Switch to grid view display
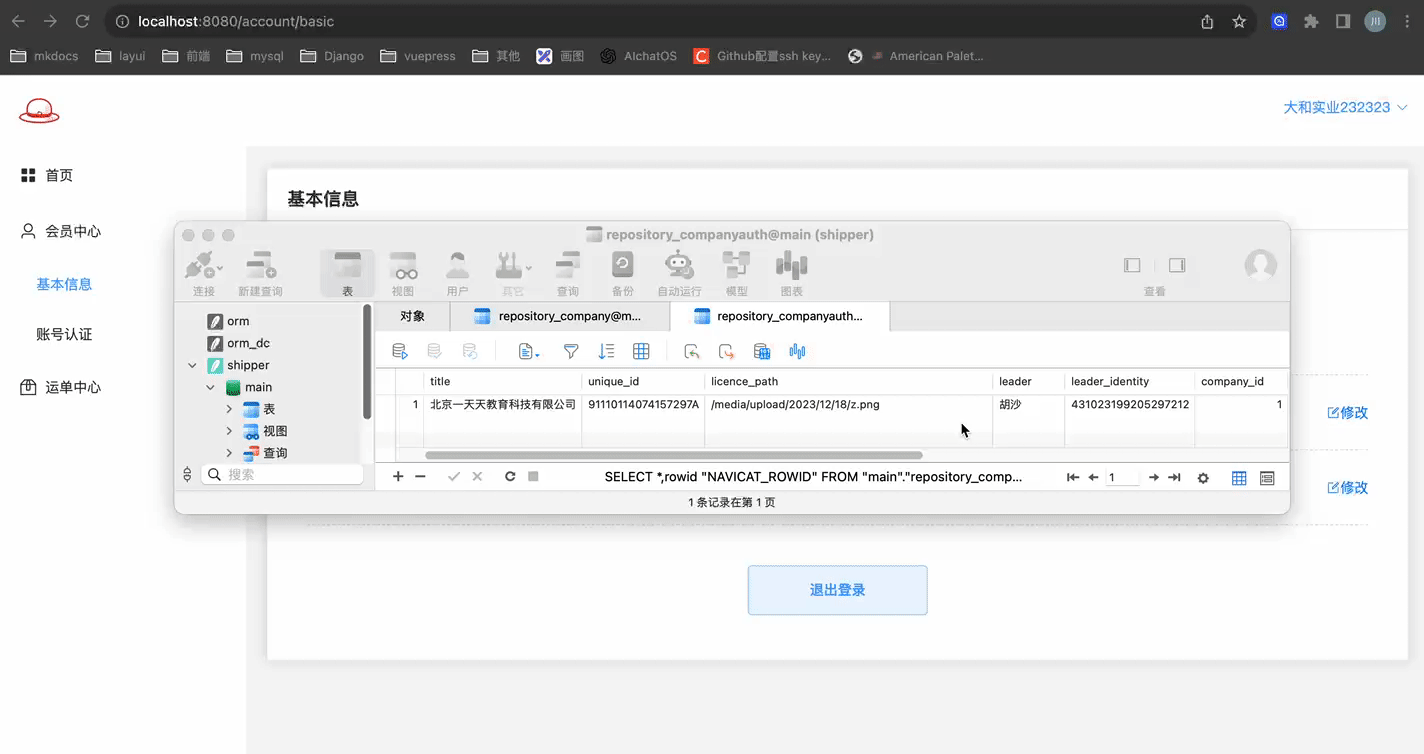The image size is (1424, 754). 1239,478
